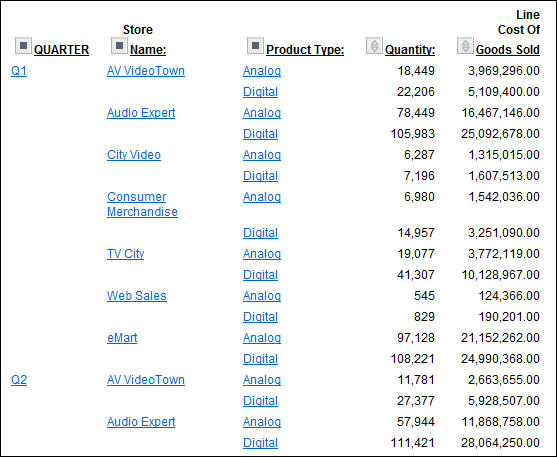Select the TV City store link
Image resolution: width=557 pixels, height=457 pixels.
(x=125, y=254)
